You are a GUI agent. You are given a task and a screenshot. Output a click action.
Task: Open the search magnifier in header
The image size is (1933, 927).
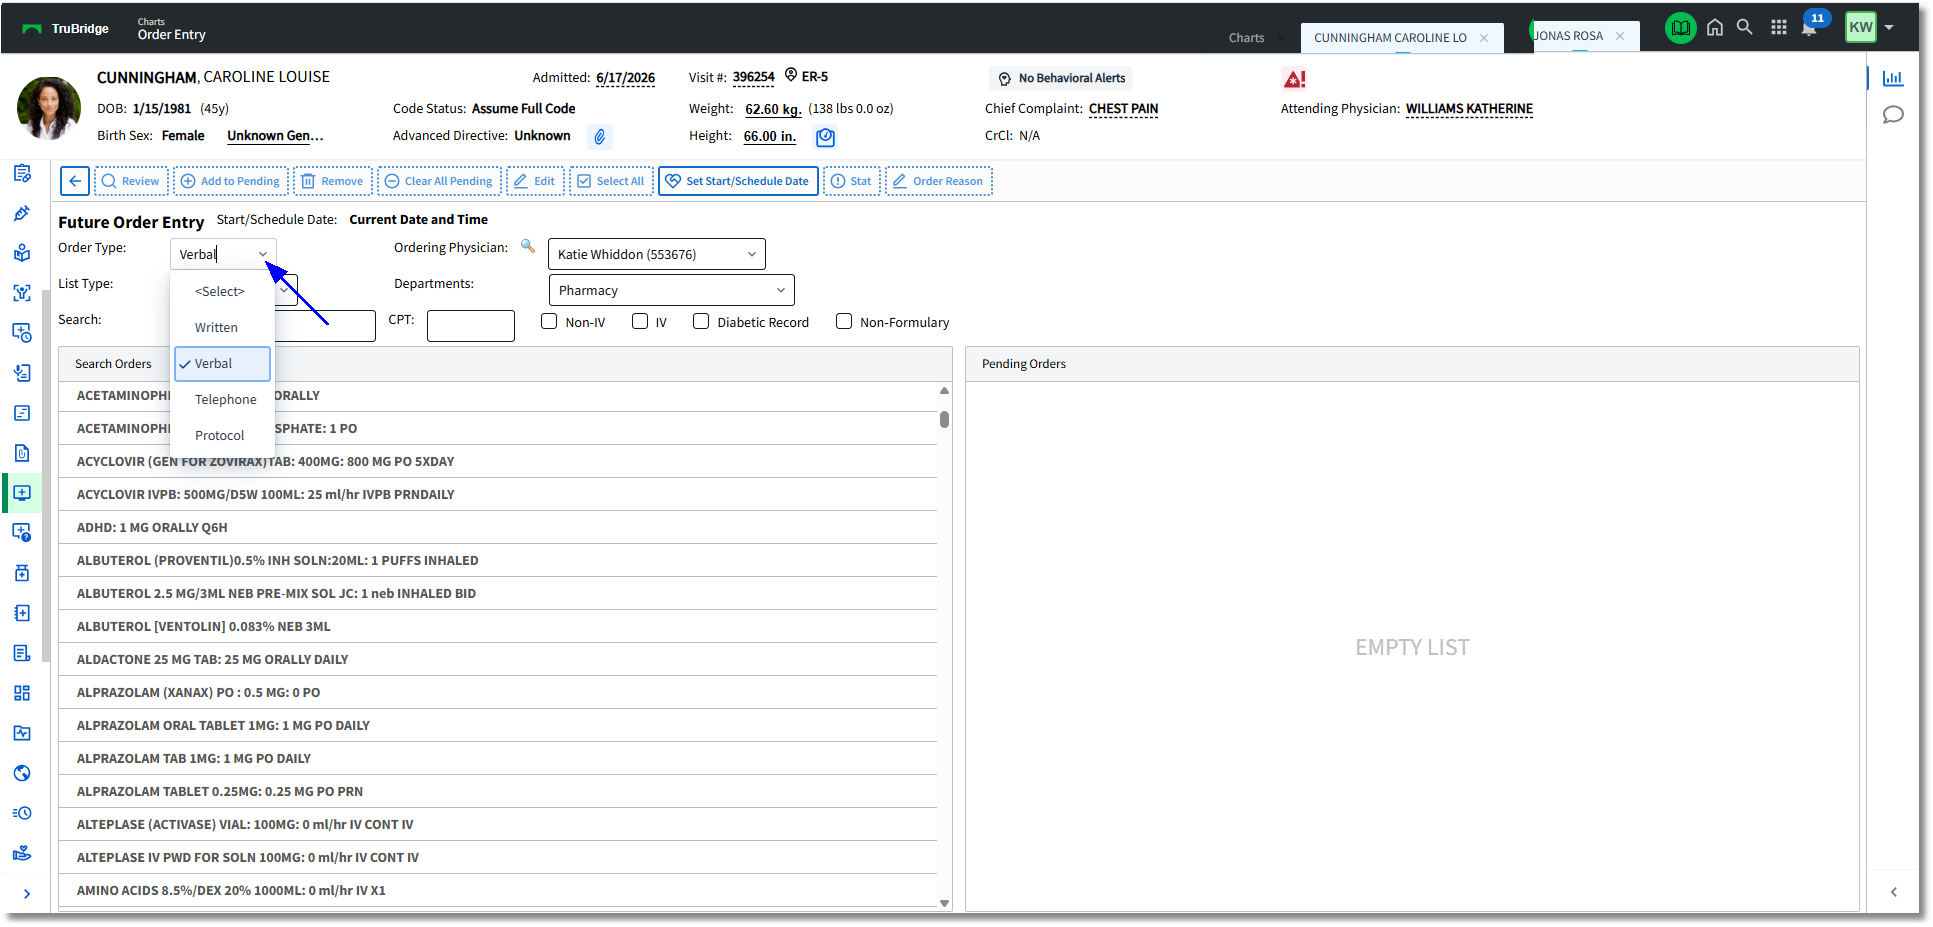point(1744,27)
